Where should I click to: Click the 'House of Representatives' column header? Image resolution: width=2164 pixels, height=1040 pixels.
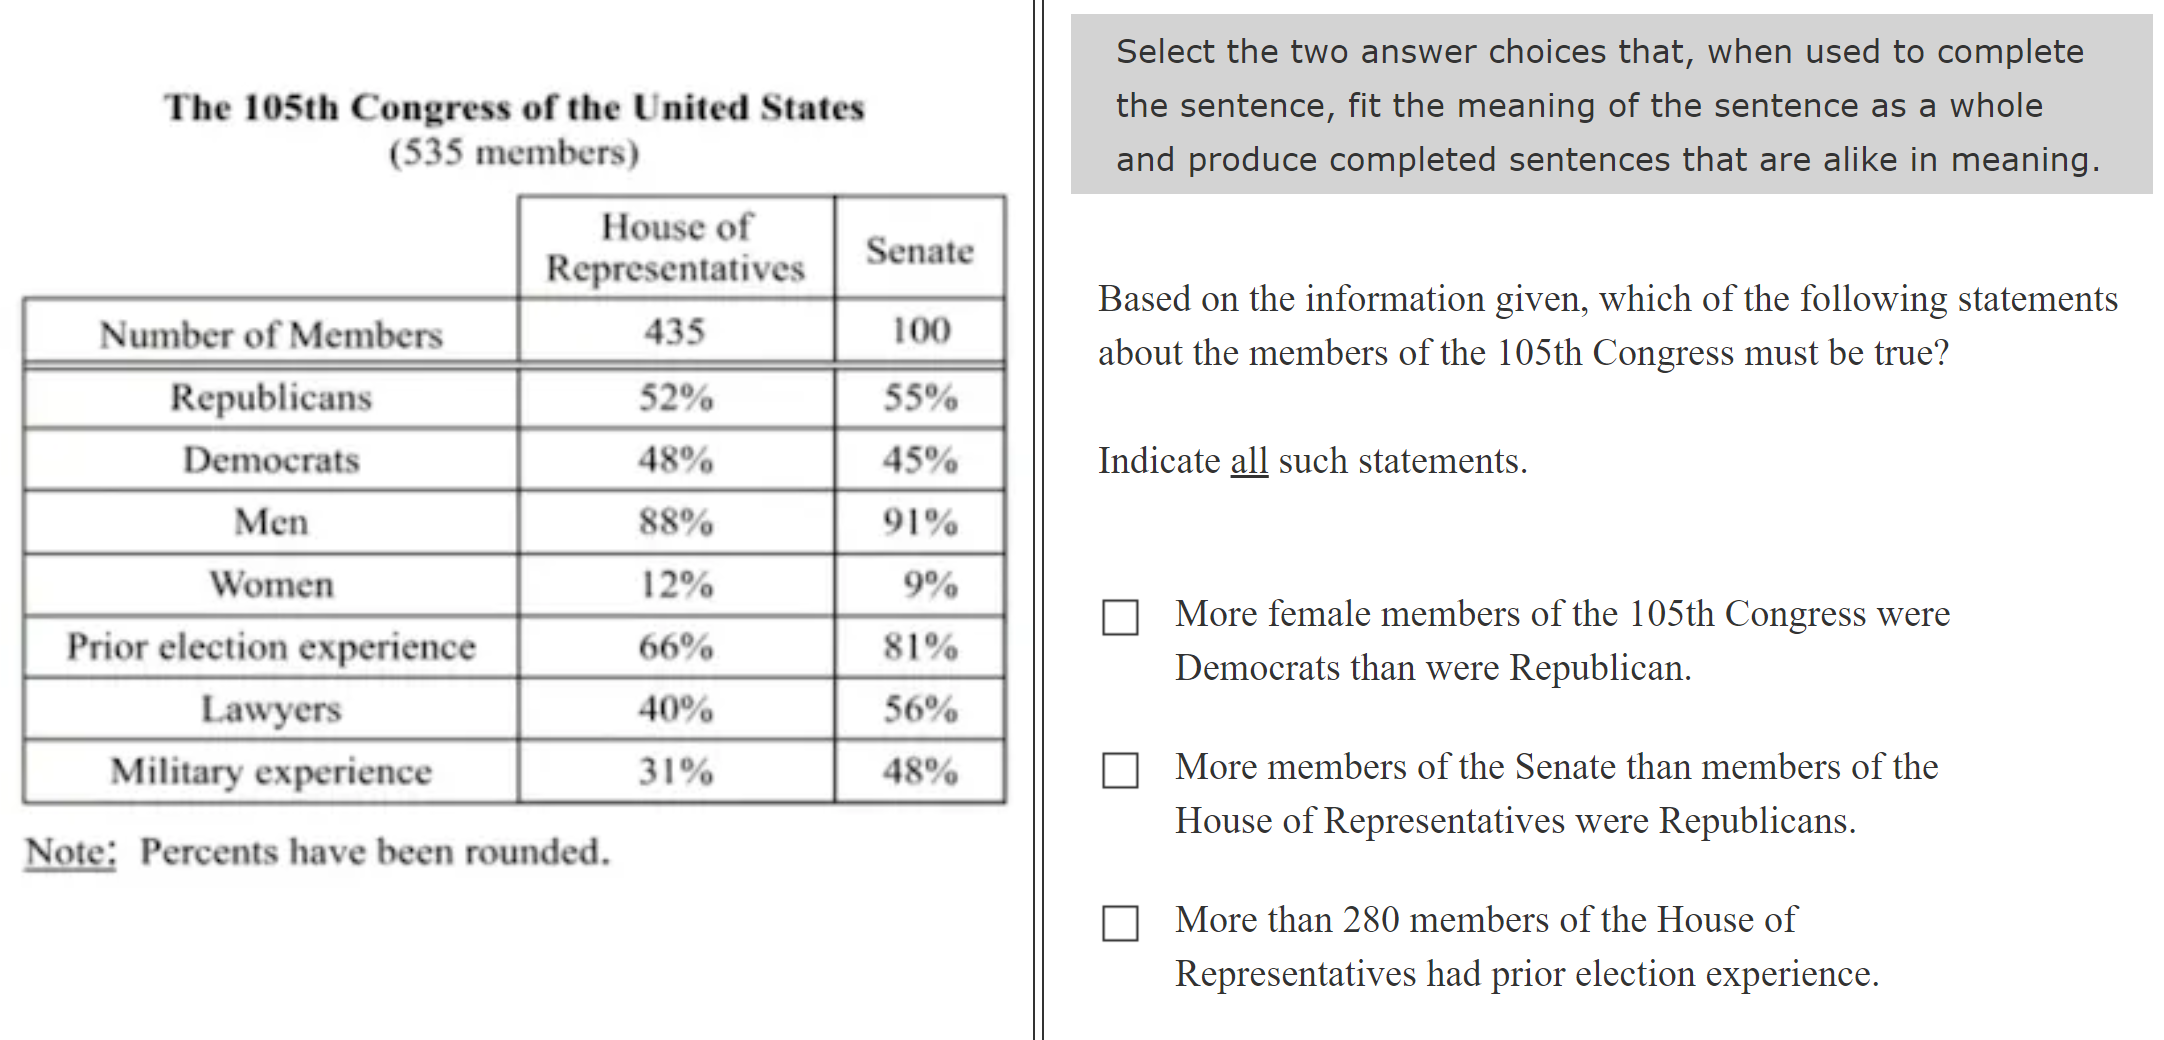tap(675, 247)
